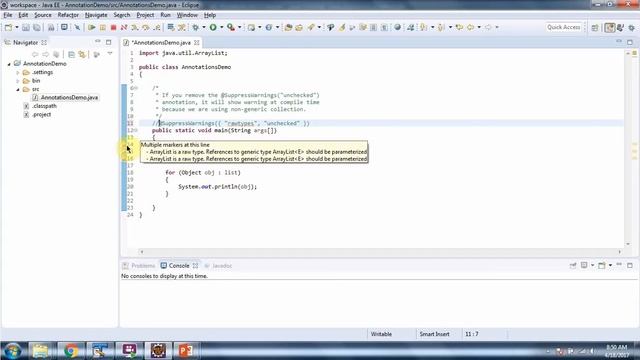Click the Last Edit Location icon
Screen dimensions: 640x360
(x=459, y=27)
